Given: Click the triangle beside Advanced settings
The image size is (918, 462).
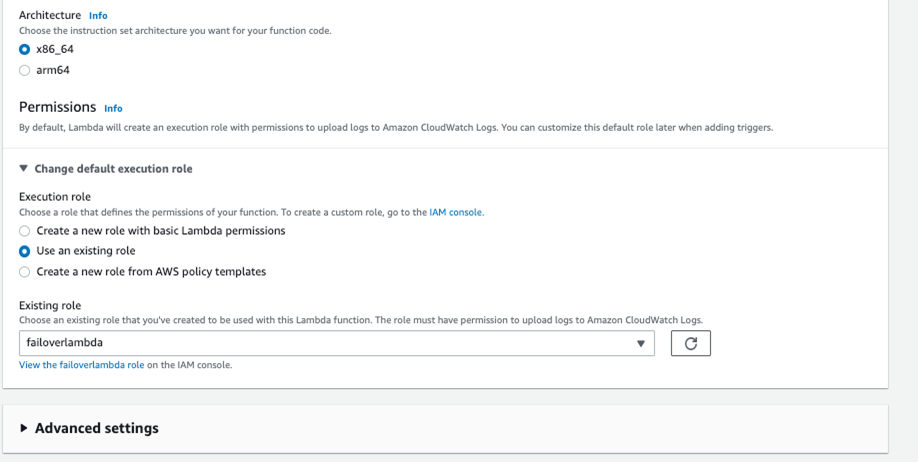Looking at the screenshot, I should 24,428.
